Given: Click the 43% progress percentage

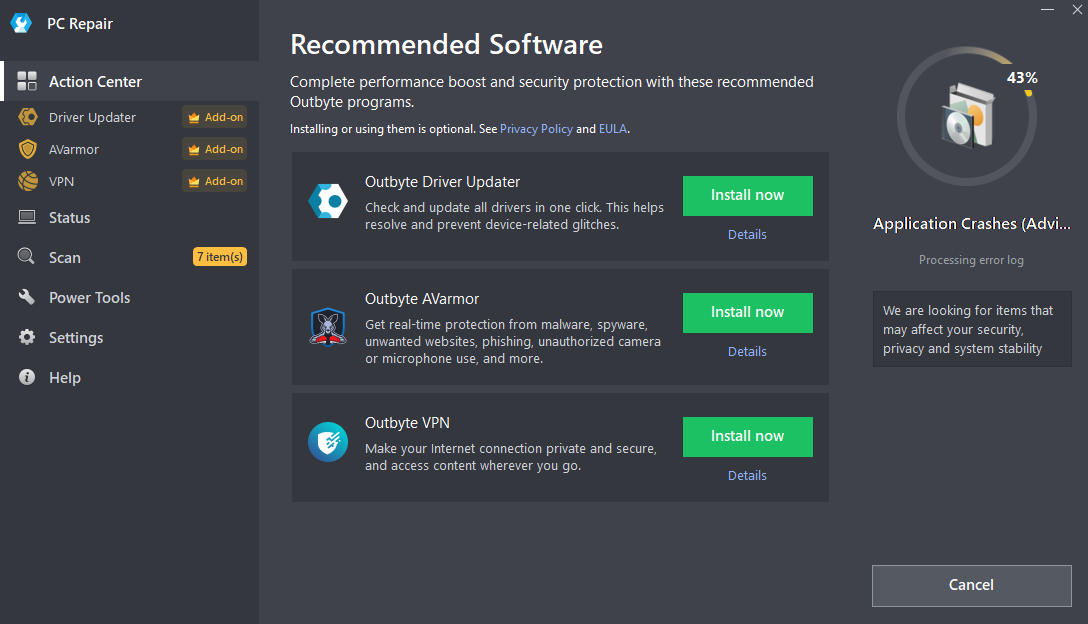Looking at the screenshot, I should (x=1022, y=78).
